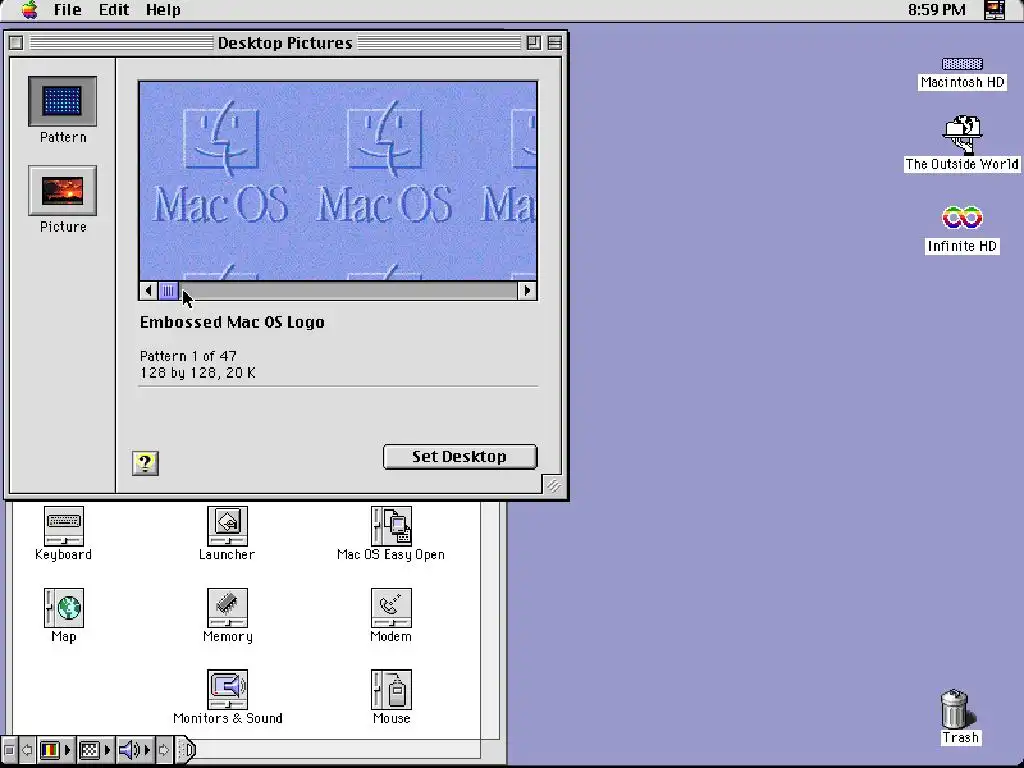This screenshot has height=768, width=1024.
Task: Open the Monitors & Sound control panel
Action: 227,690
